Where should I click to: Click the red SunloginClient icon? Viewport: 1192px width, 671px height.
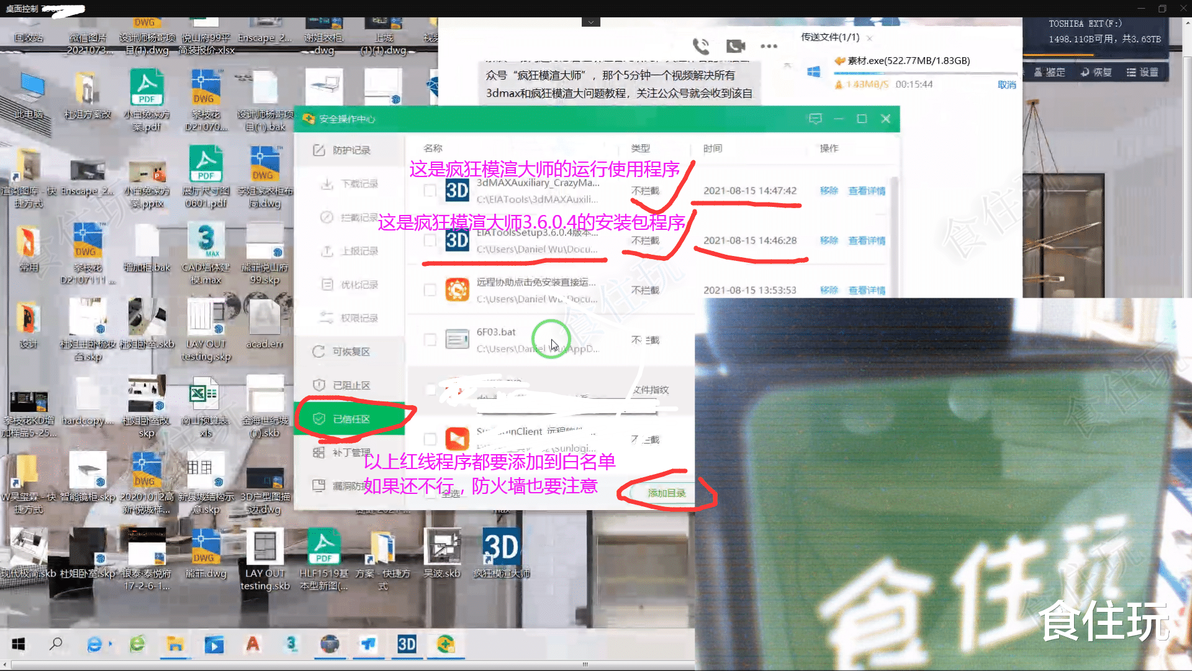coord(457,438)
